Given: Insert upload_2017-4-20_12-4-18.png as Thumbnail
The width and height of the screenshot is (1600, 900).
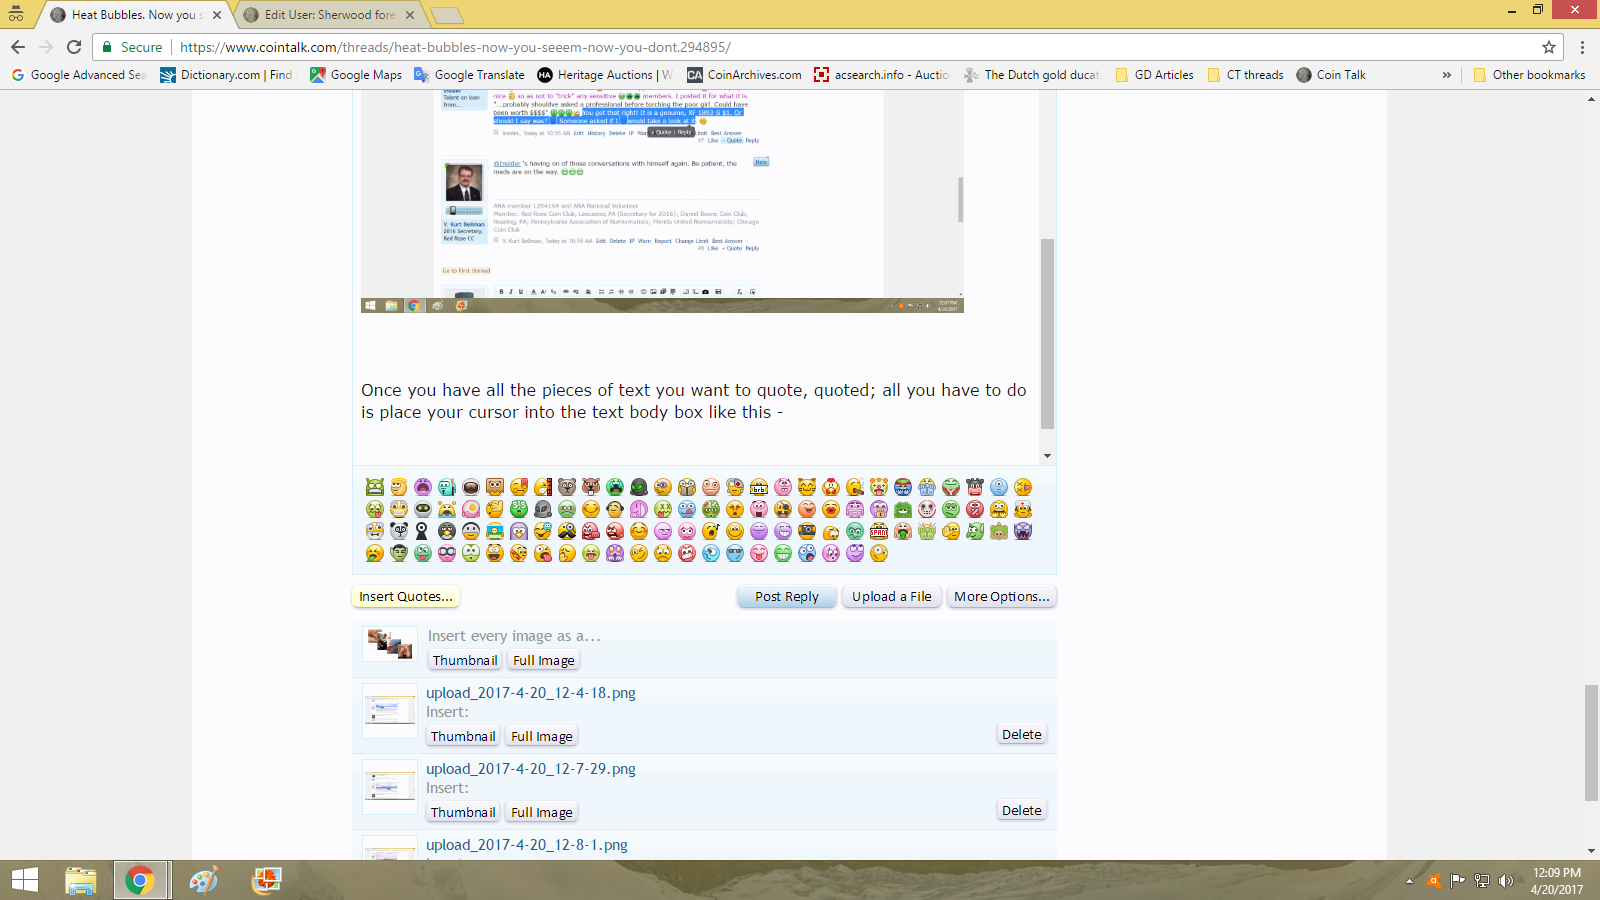Looking at the screenshot, I should click(463, 737).
